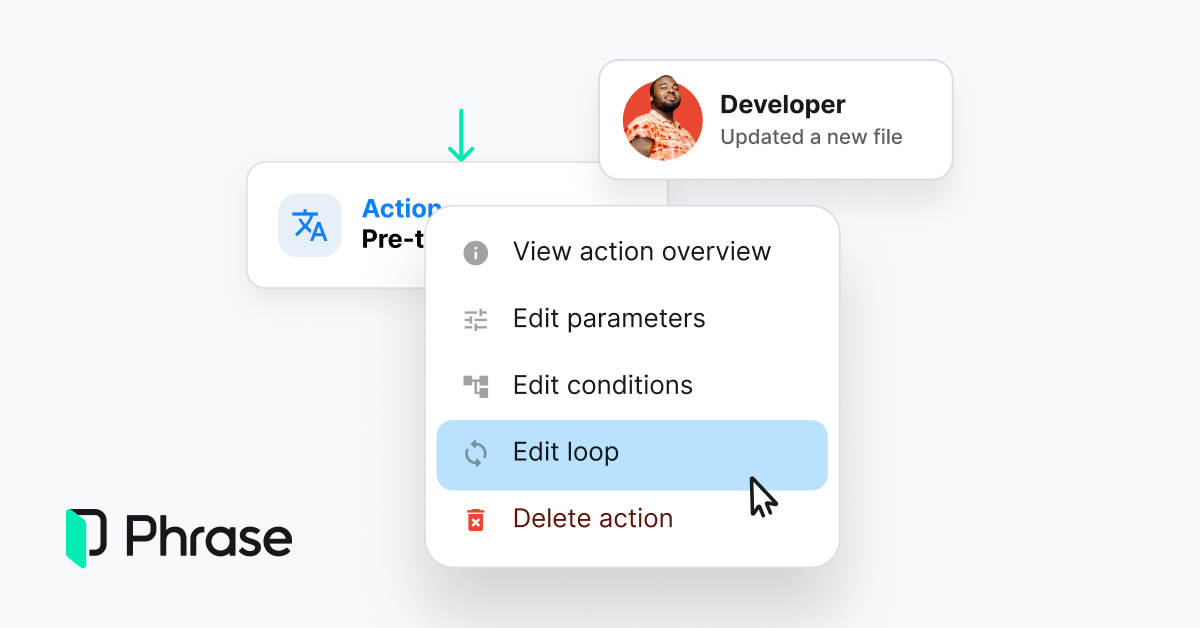The image size is (1200, 628).
Task: Click the green downward arrow above the card
Action: tap(460, 136)
